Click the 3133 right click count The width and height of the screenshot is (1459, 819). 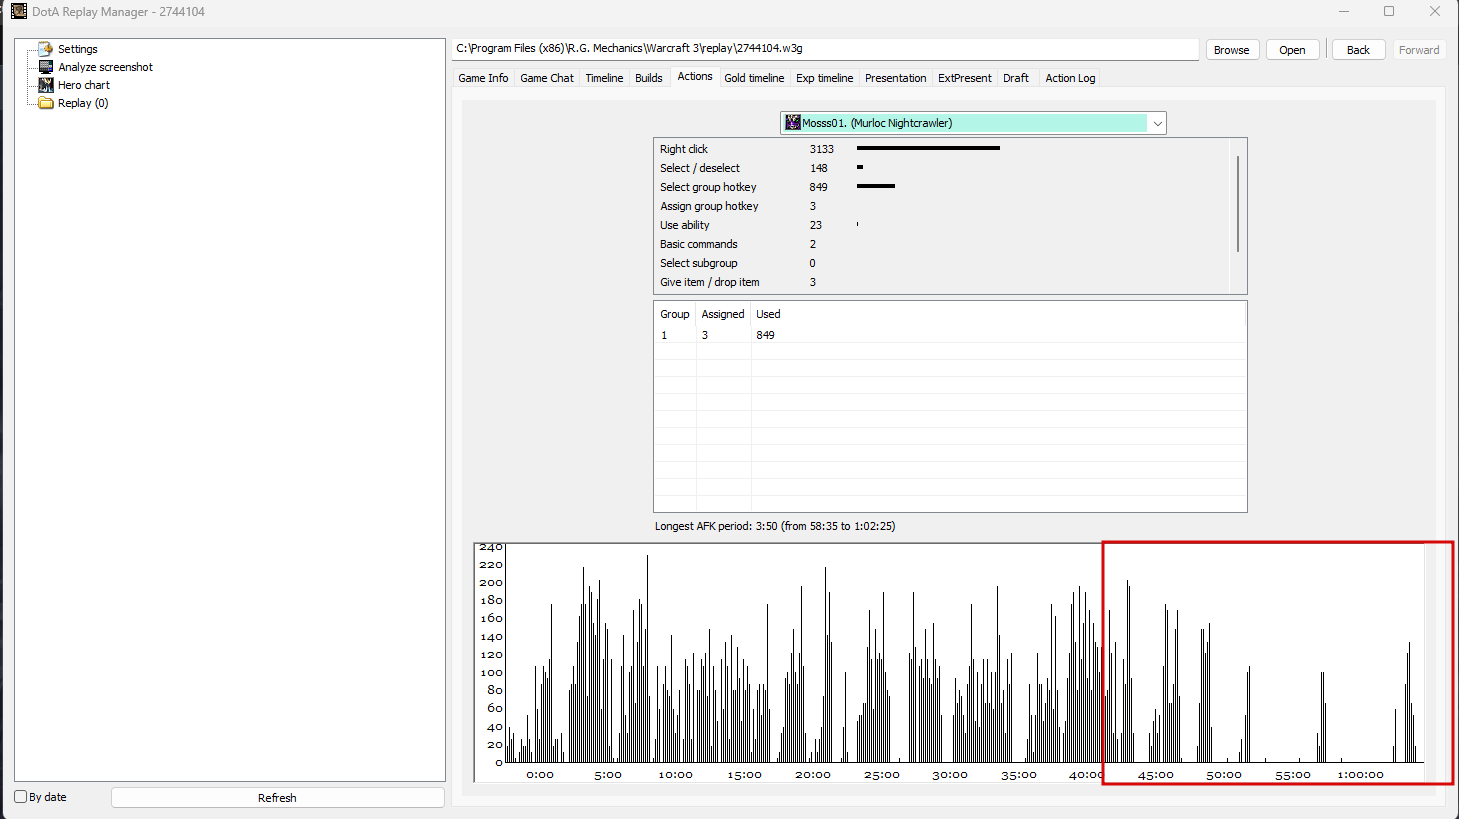pyautogui.click(x=821, y=149)
